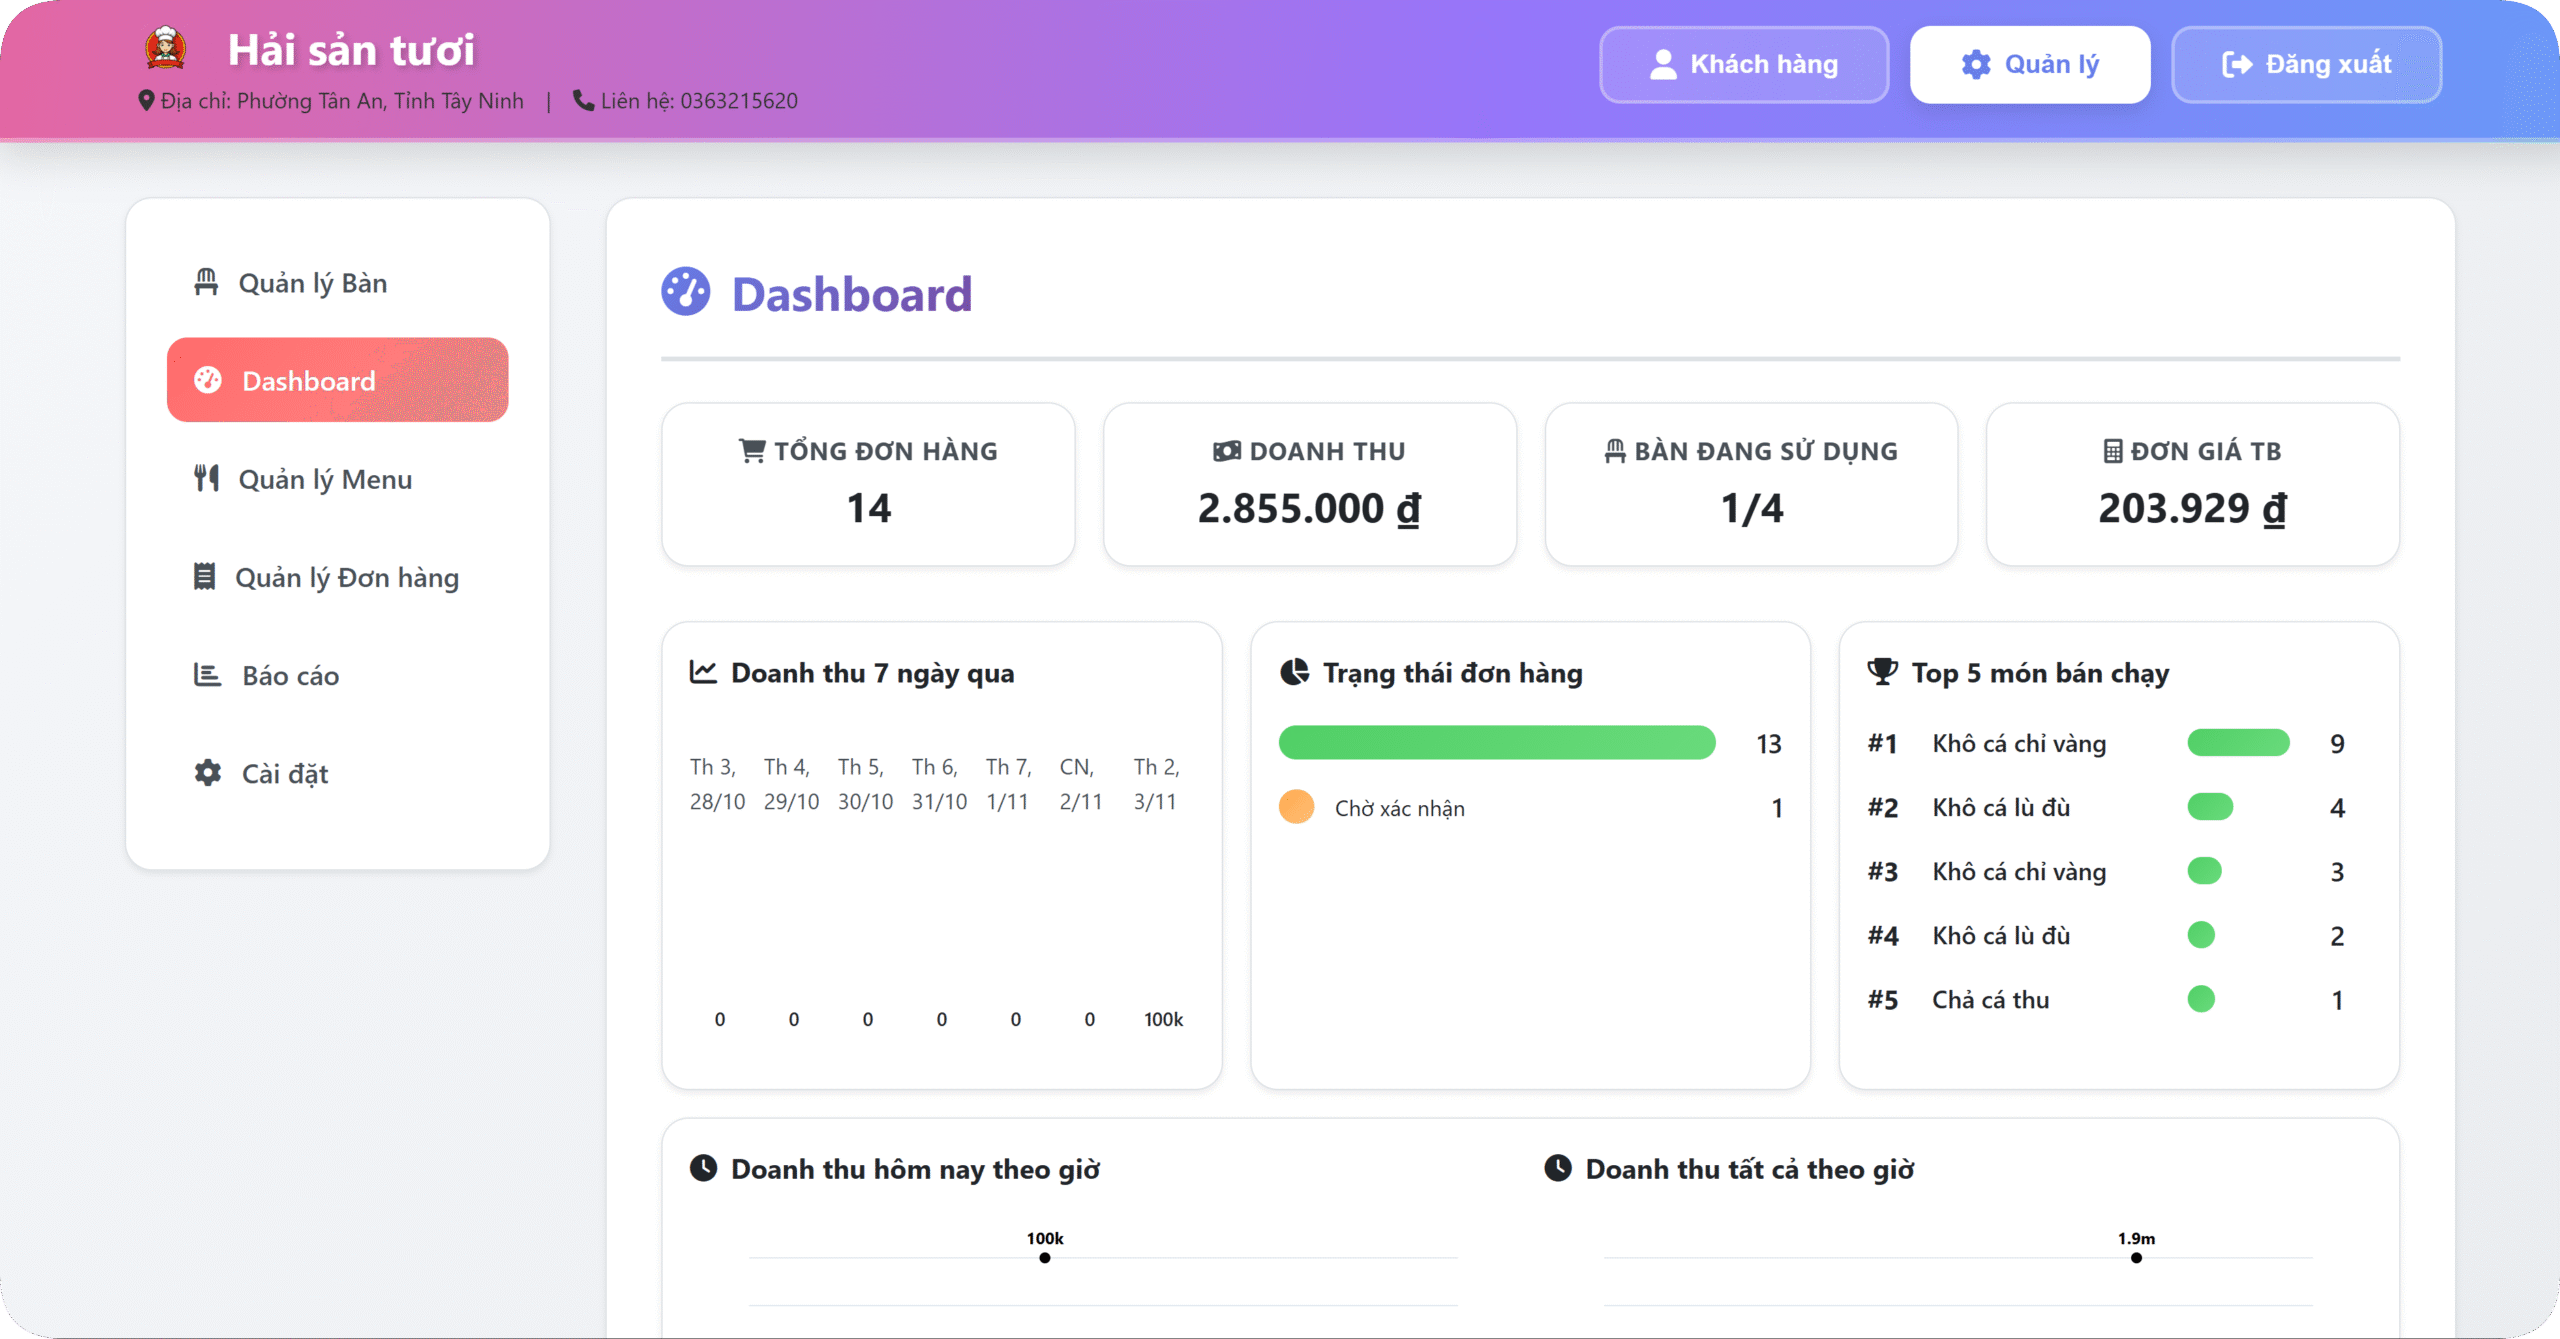
Task: Click the gear icon next to Cài đặt
Action: coord(207,773)
